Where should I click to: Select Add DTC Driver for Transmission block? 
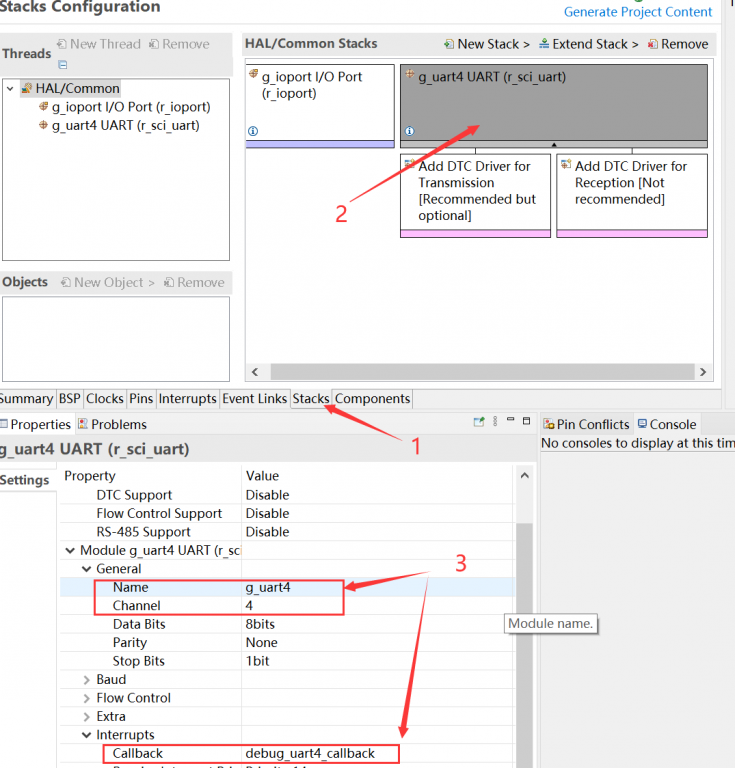click(x=475, y=191)
